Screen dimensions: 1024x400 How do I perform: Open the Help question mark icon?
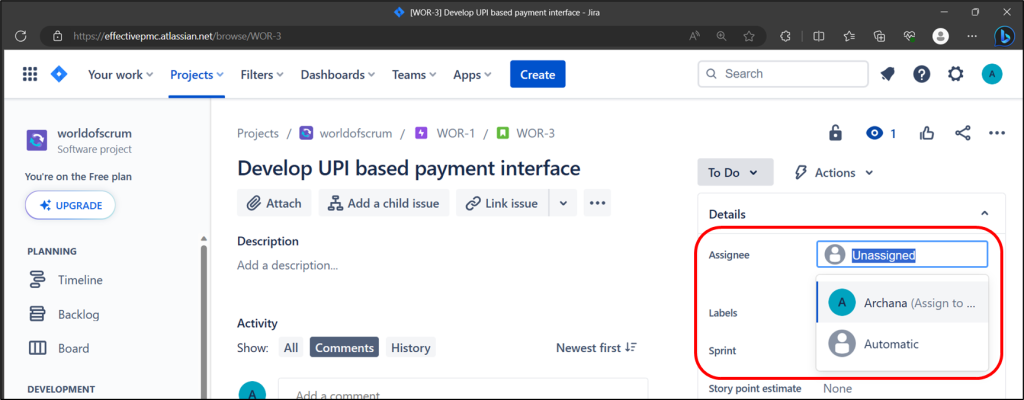[921, 74]
